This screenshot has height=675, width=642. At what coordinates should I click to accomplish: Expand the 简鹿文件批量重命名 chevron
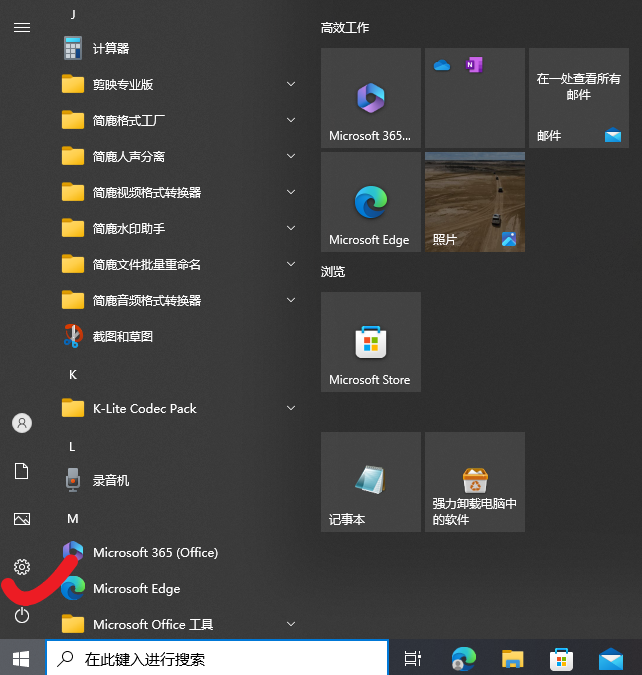[x=291, y=264]
